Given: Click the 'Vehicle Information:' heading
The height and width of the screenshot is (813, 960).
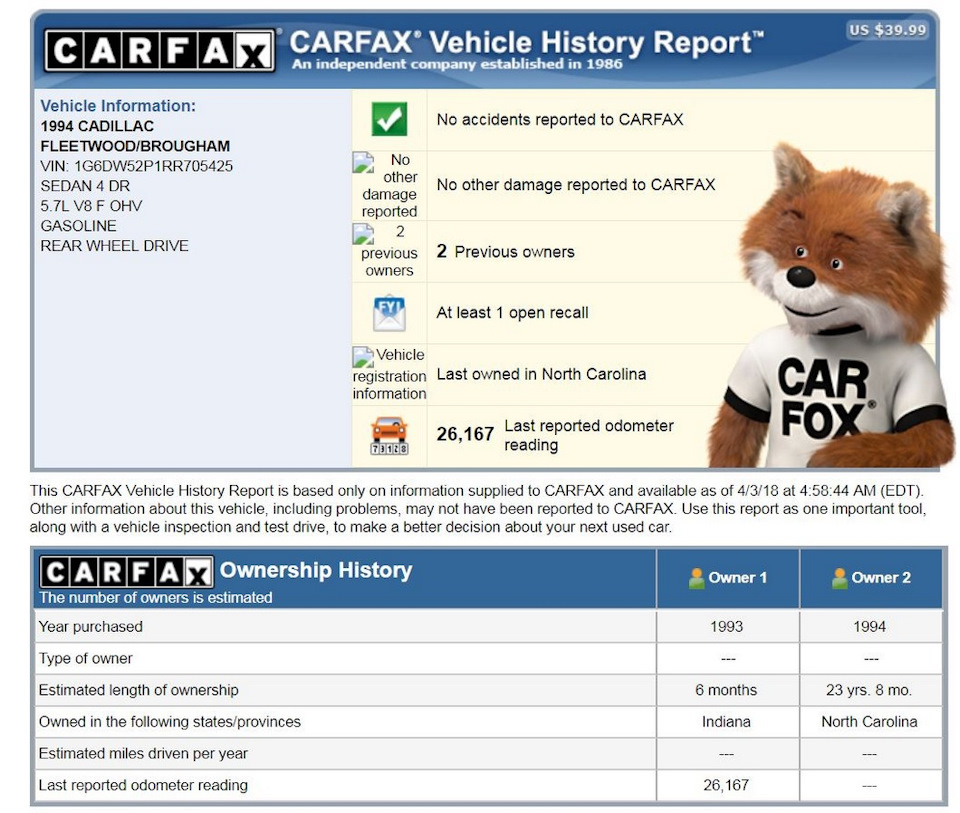Looking at the screenshot, I should coord(118,106).
